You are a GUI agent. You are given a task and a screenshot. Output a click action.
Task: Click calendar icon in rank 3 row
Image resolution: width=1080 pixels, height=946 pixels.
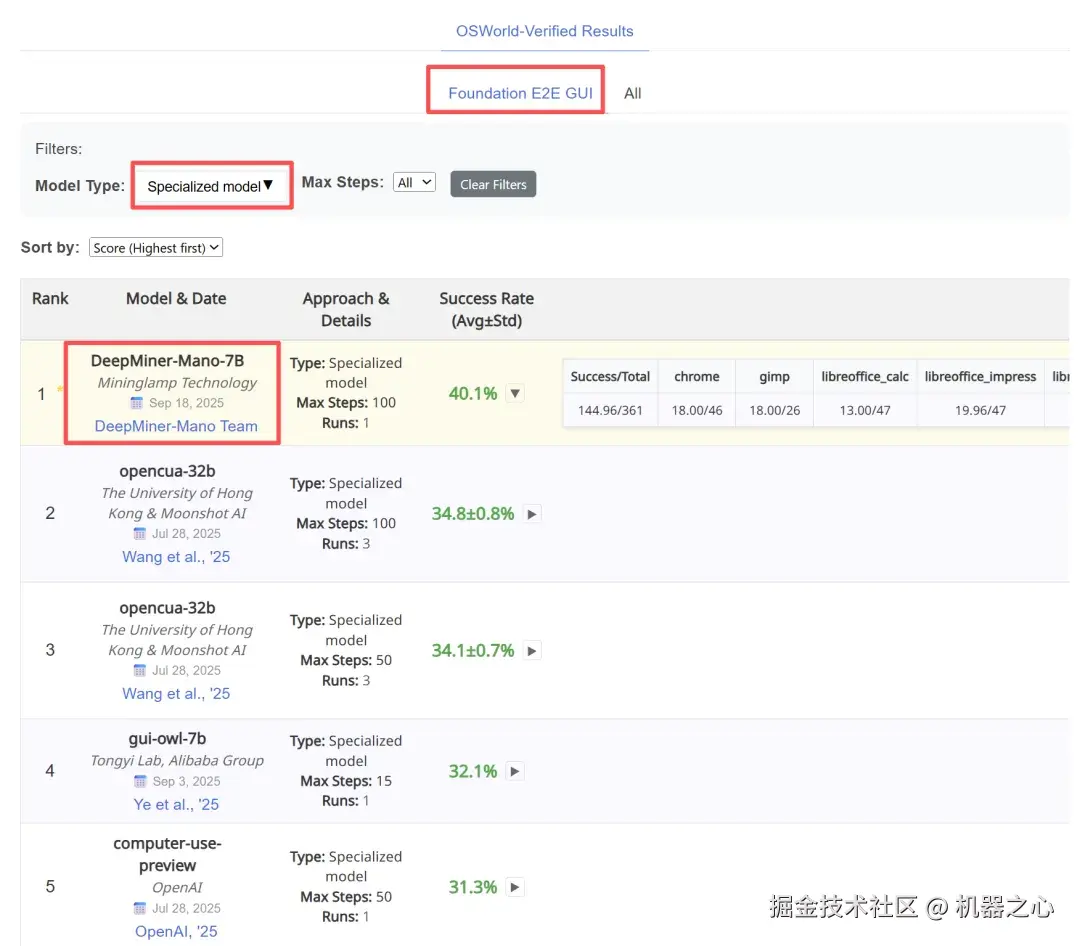coord(140,670)
